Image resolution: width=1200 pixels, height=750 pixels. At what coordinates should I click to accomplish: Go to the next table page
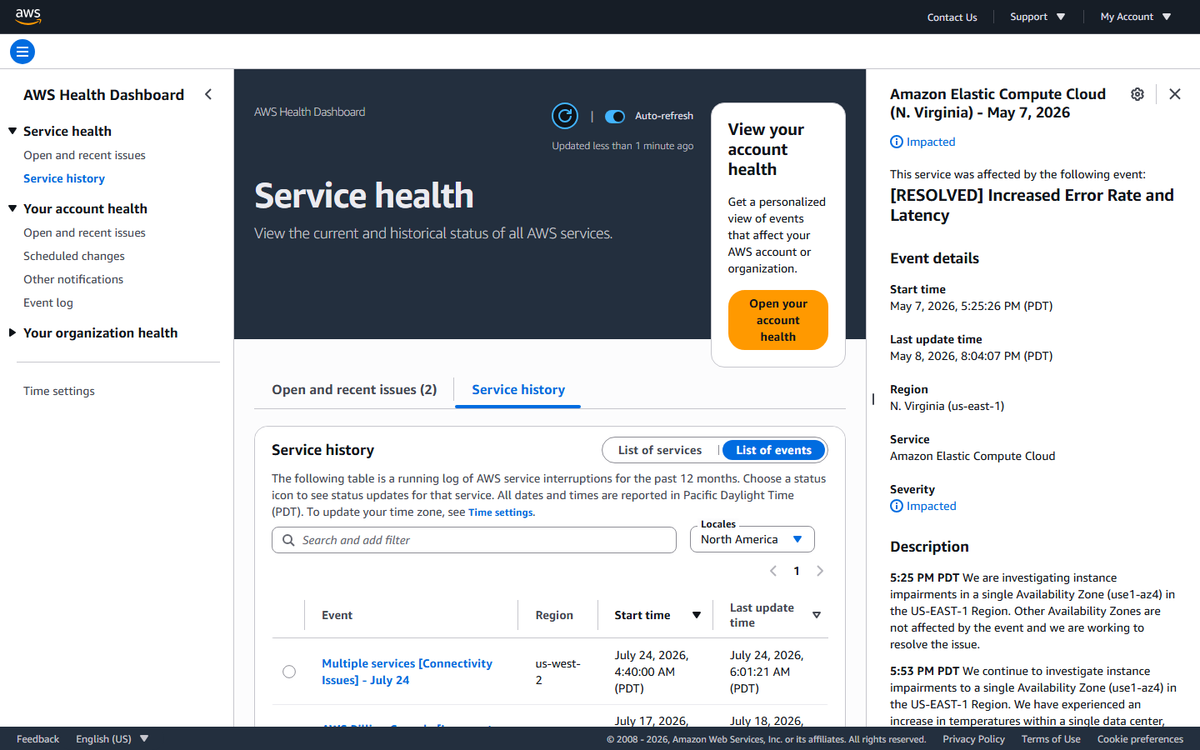click(x=820, y=571)
